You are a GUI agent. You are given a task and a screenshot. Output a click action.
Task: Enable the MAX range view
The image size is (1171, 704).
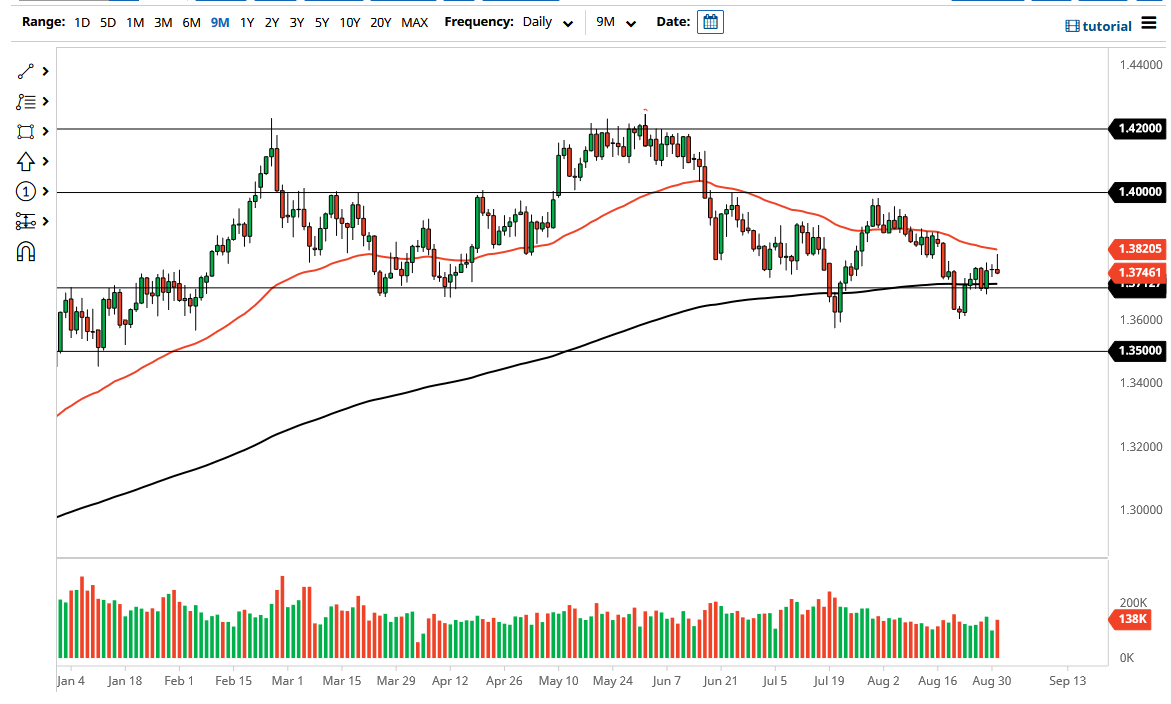point(415,21)
